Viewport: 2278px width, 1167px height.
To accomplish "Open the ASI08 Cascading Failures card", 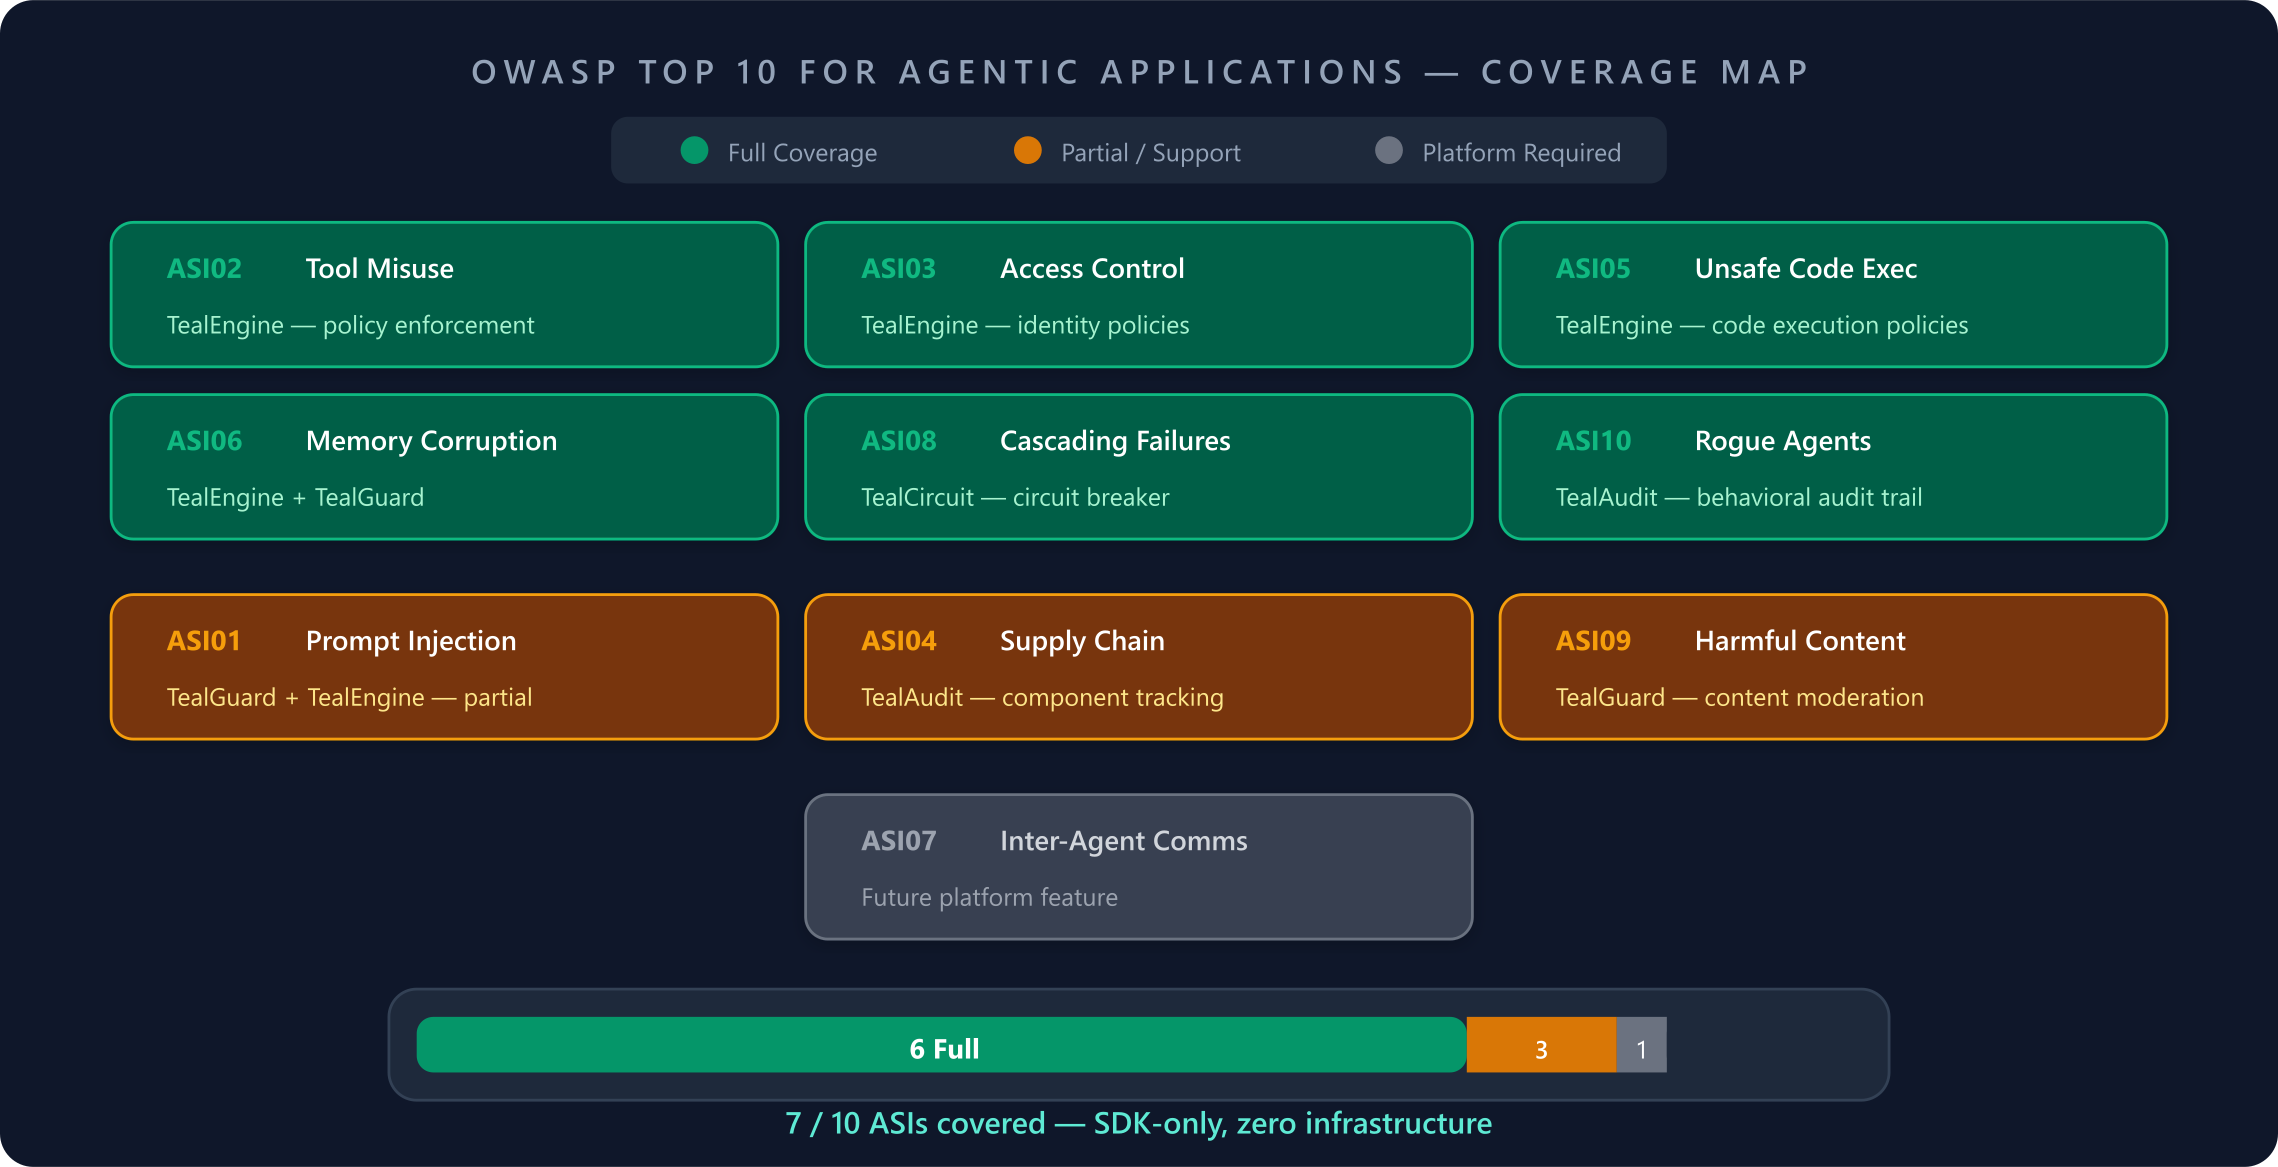I will pyautogui.click(x=1138, y=467).
